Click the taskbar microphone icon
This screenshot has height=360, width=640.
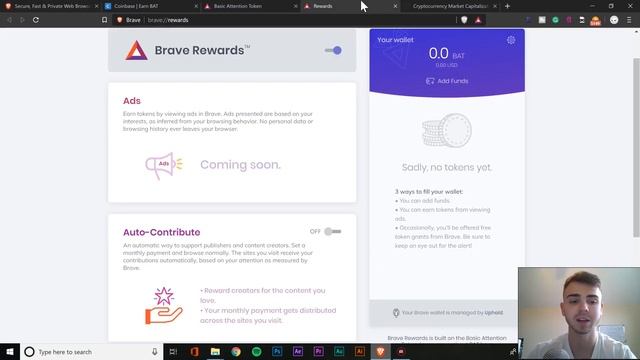point(155,351)
